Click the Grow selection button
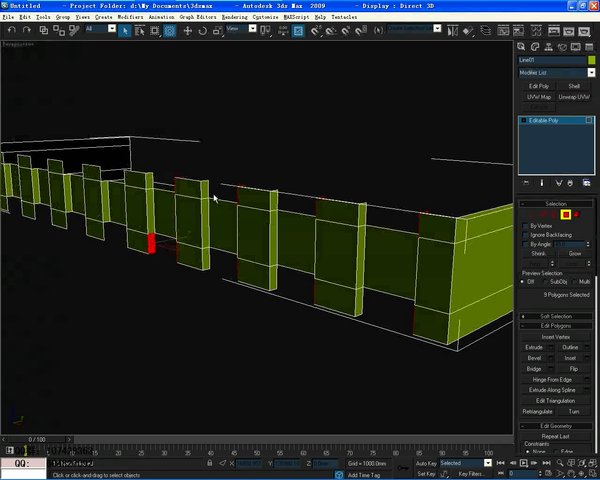This screenshot has height=480, width=600. (574, 253)
